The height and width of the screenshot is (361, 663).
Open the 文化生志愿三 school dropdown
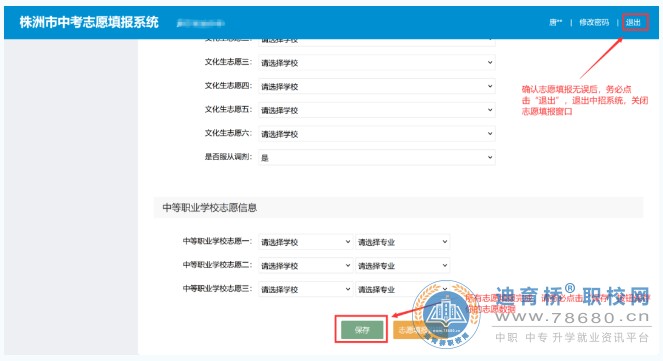(x=377, y=63)
